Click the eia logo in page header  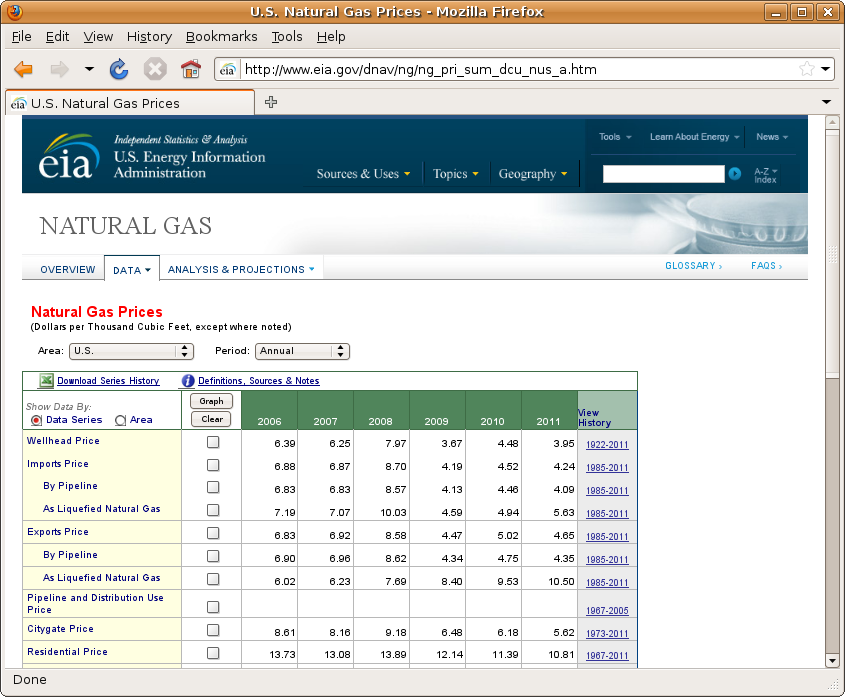(x=69, y=156)
